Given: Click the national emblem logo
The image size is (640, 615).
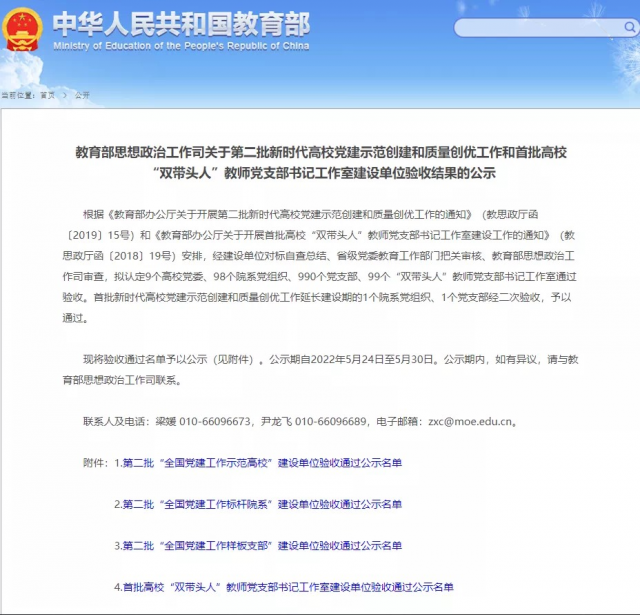Looking at the screenshot, I should pyautogui.click(x=22, y=29).
